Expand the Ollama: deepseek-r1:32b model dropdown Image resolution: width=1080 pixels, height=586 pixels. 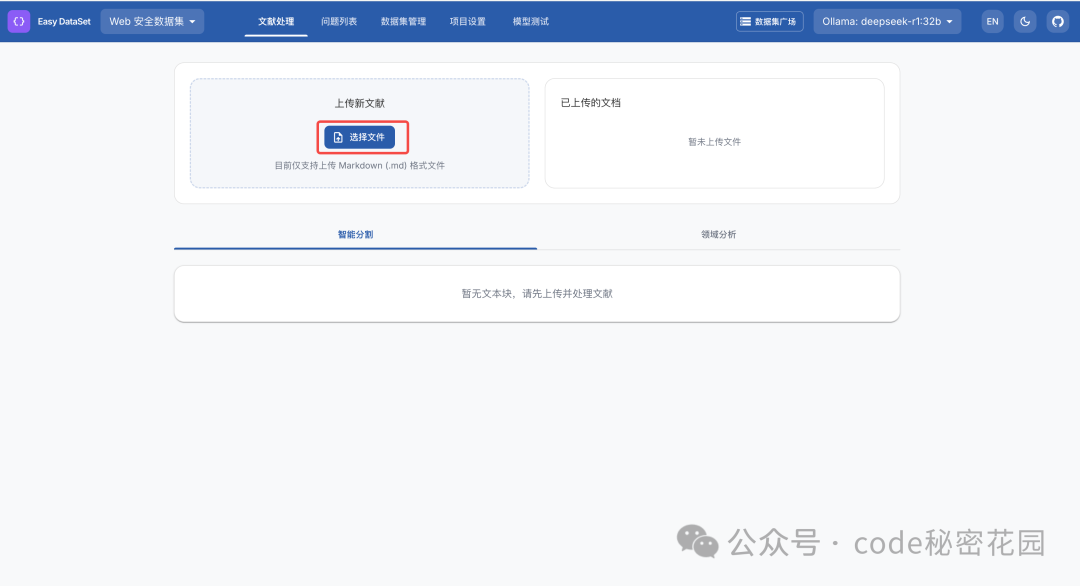click(887, 21)
